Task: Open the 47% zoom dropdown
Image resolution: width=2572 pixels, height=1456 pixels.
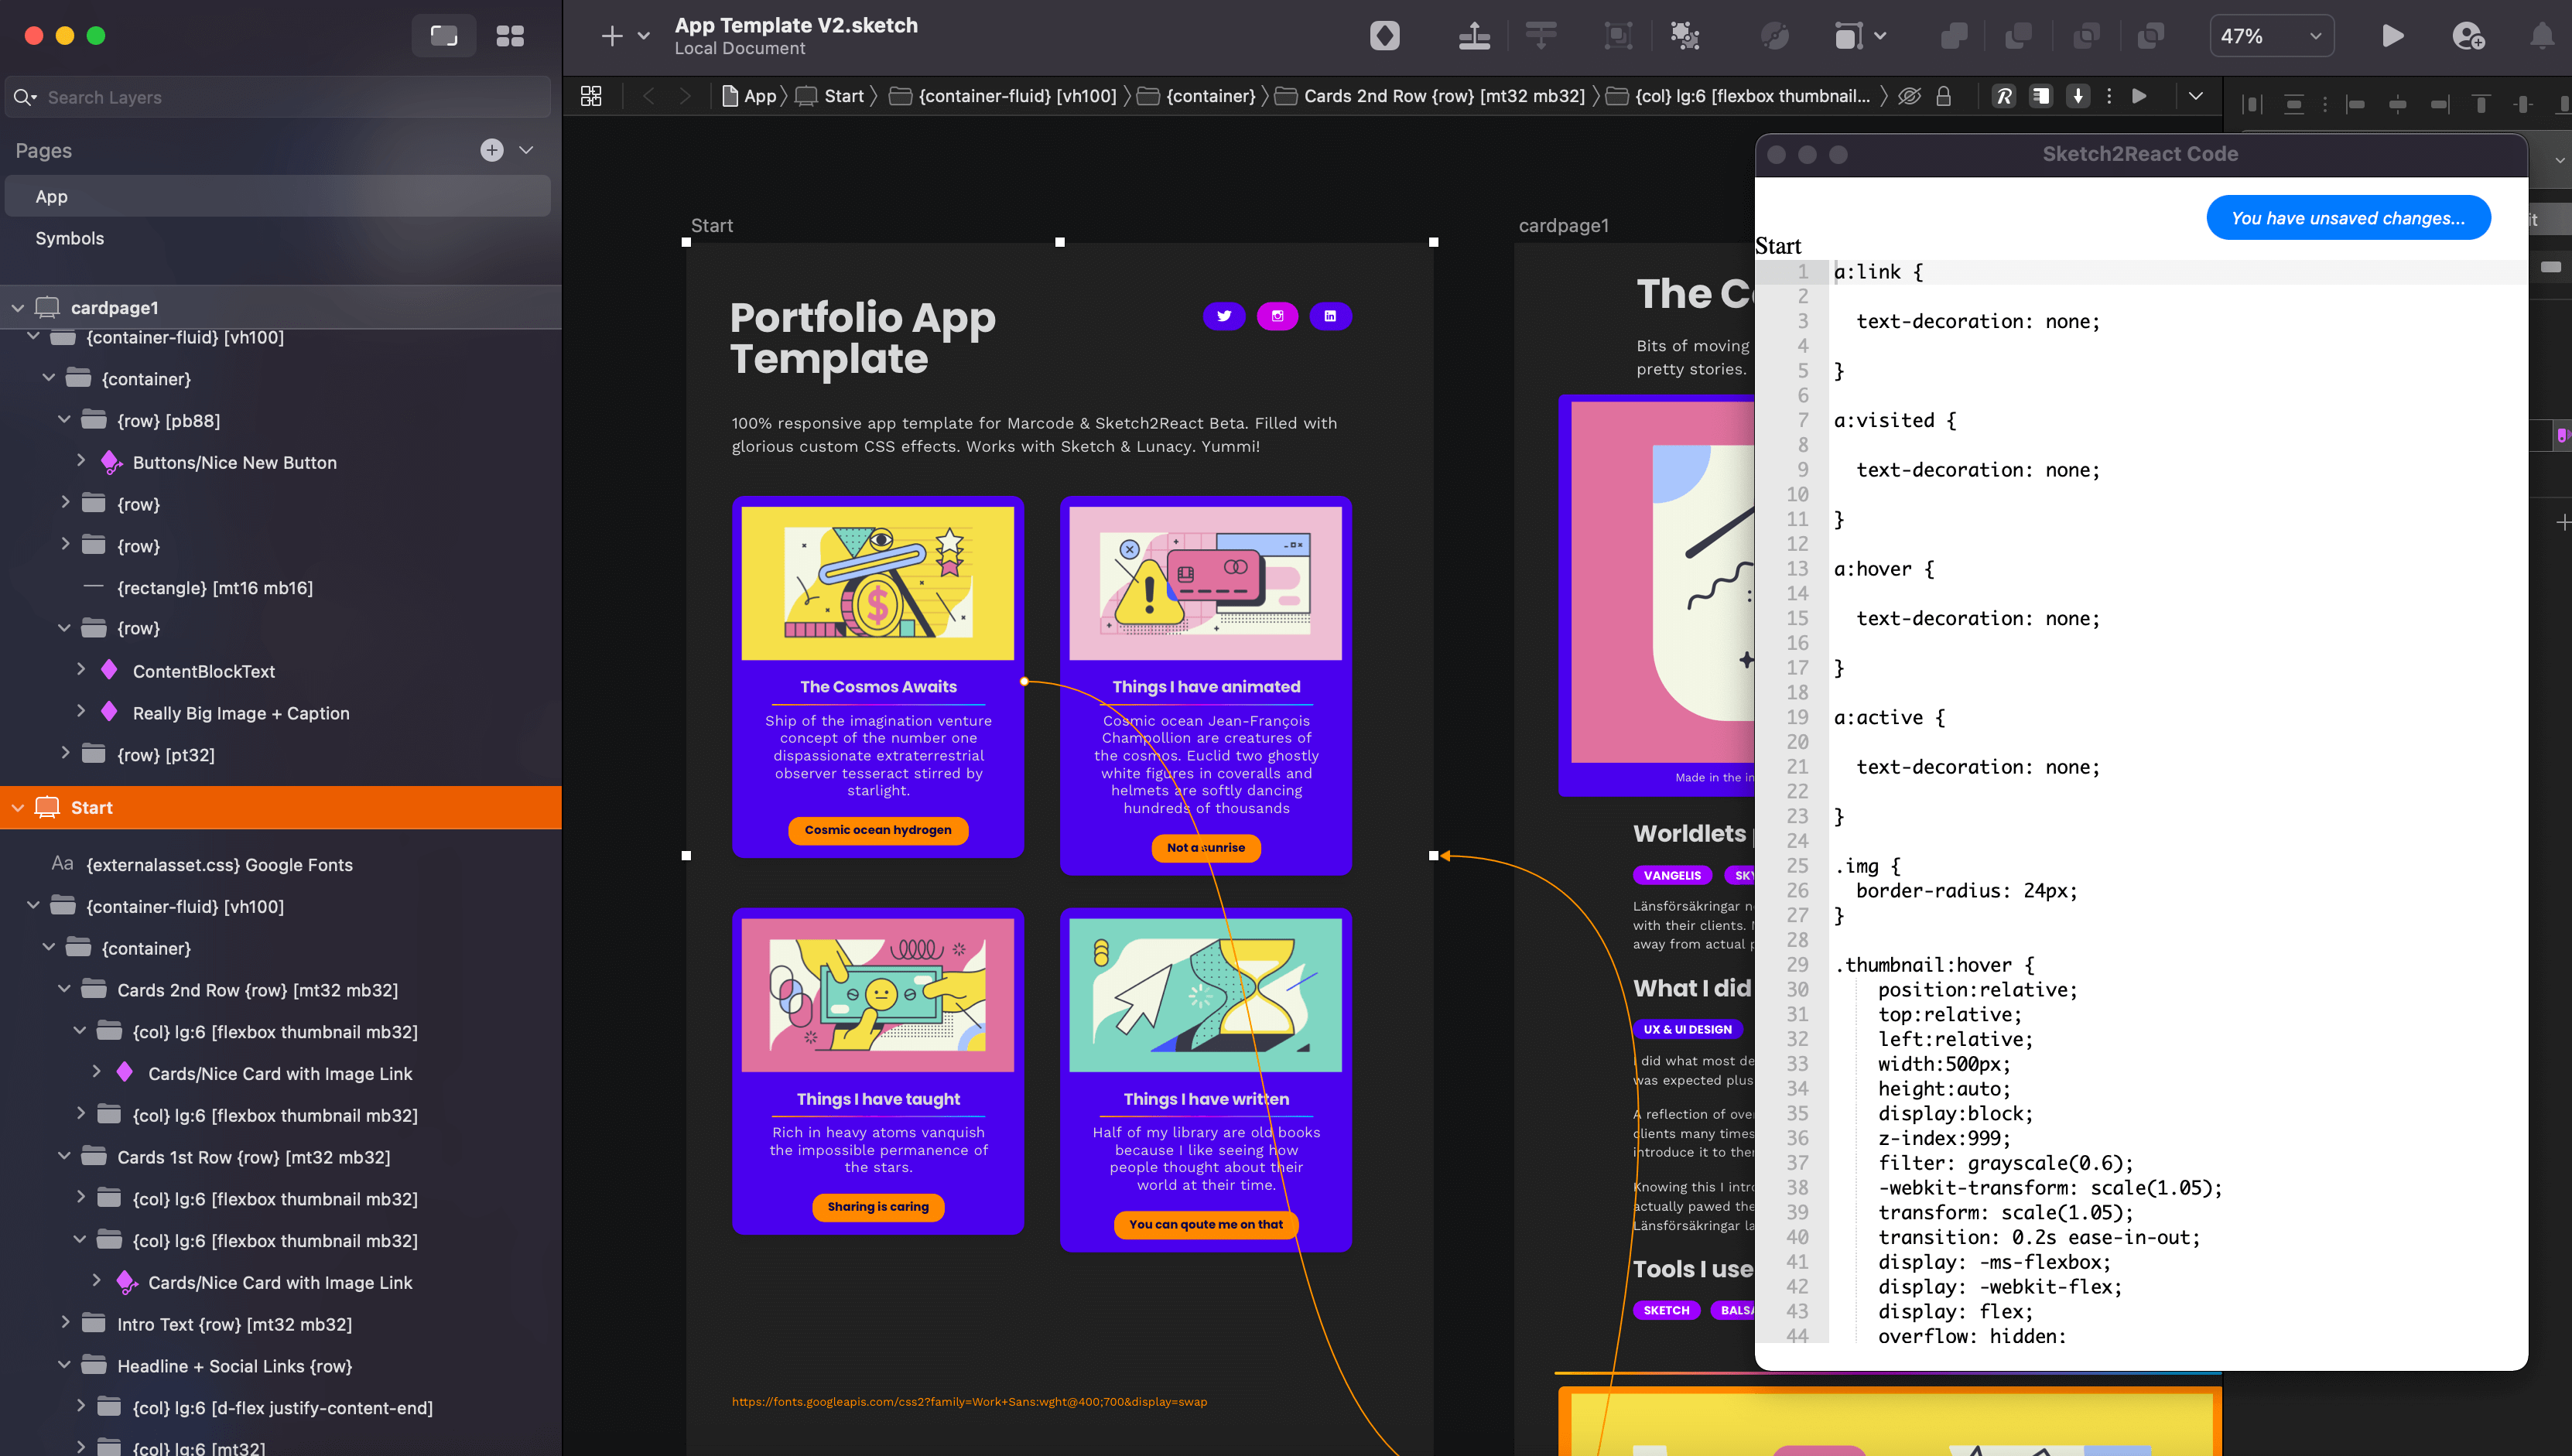Action: click(x=2270, y=36)
